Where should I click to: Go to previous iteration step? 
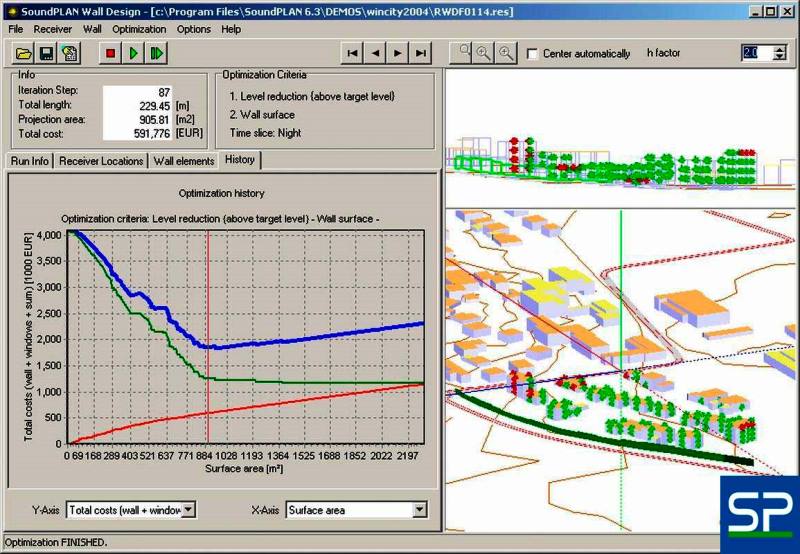pyautogui.click(x=376, y=53)
